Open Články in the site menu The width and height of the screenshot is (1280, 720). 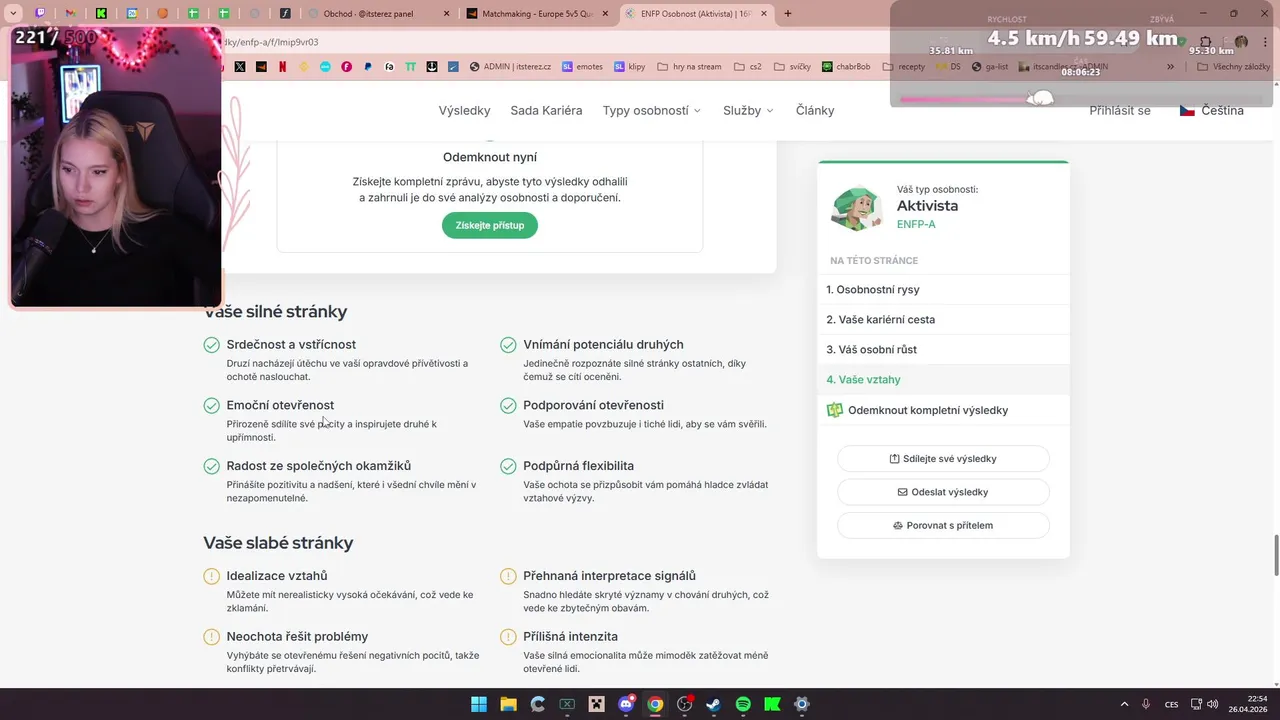815,110
